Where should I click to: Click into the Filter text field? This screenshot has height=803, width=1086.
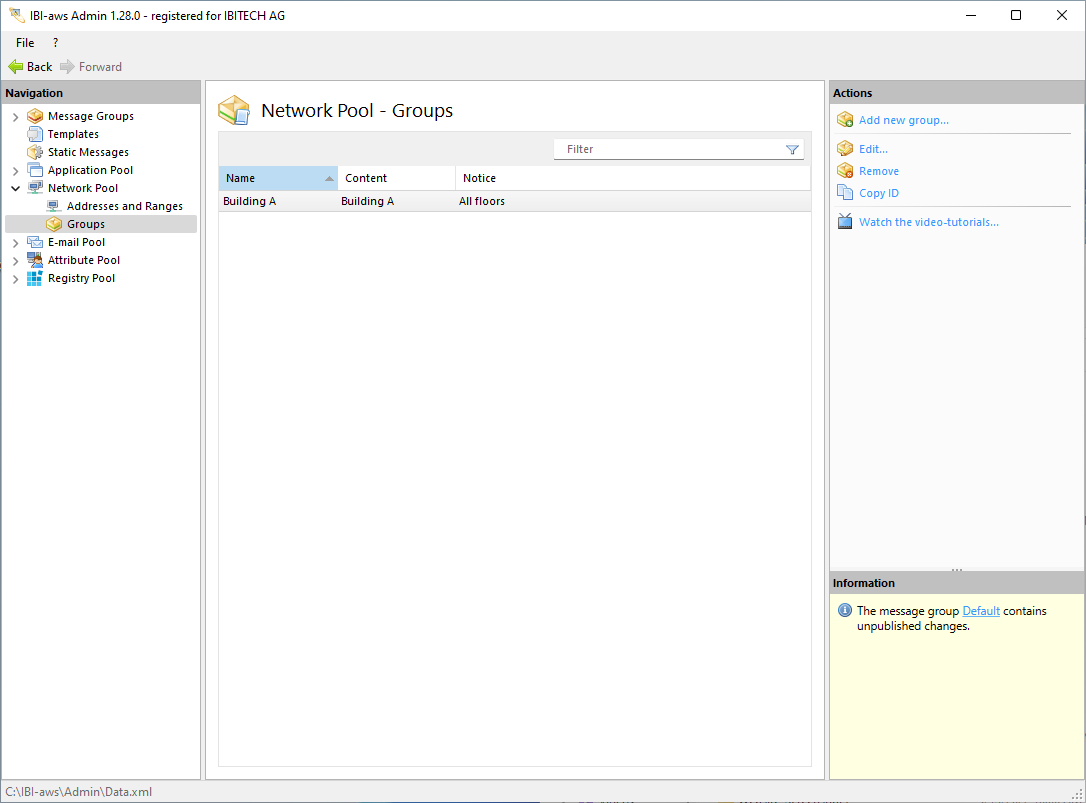(670, 149)
